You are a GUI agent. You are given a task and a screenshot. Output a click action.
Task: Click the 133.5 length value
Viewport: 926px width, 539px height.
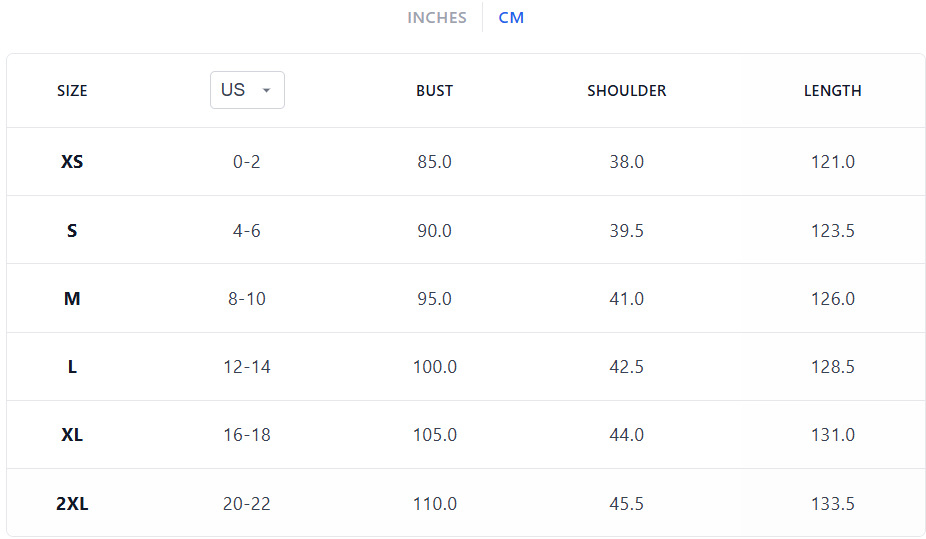[x=833, y=504]
